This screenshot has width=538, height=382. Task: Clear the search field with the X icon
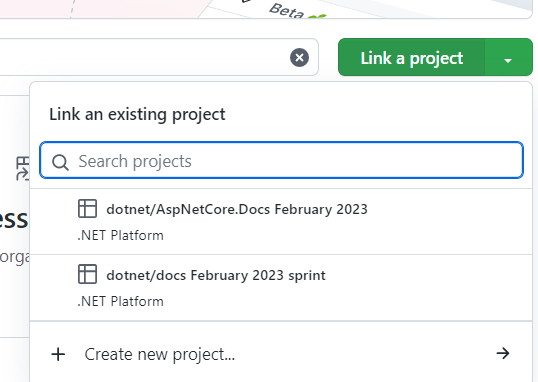pyautogui.click(x=299, y=57)
